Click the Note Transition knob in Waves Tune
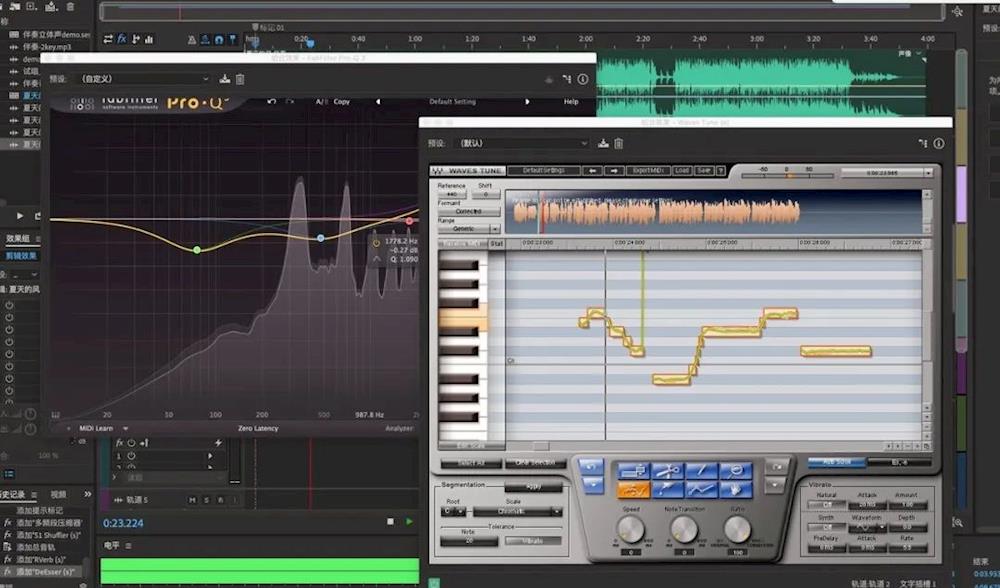The image size is (1000, 588). click(684, 529)
